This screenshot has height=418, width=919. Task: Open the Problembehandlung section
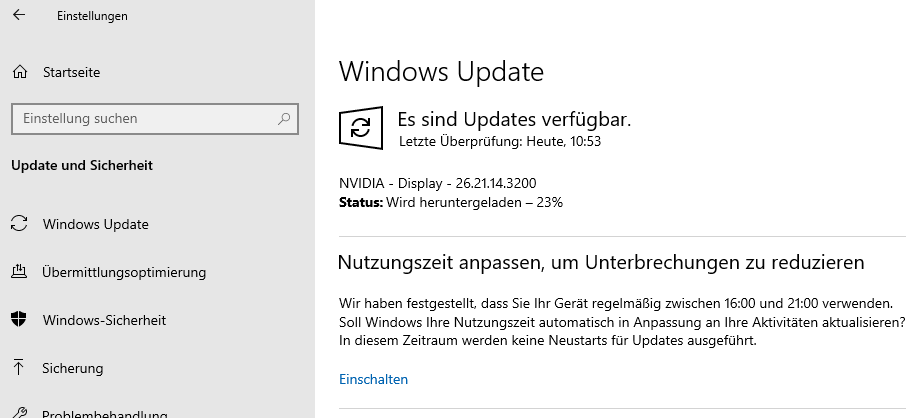coord(104,412)
